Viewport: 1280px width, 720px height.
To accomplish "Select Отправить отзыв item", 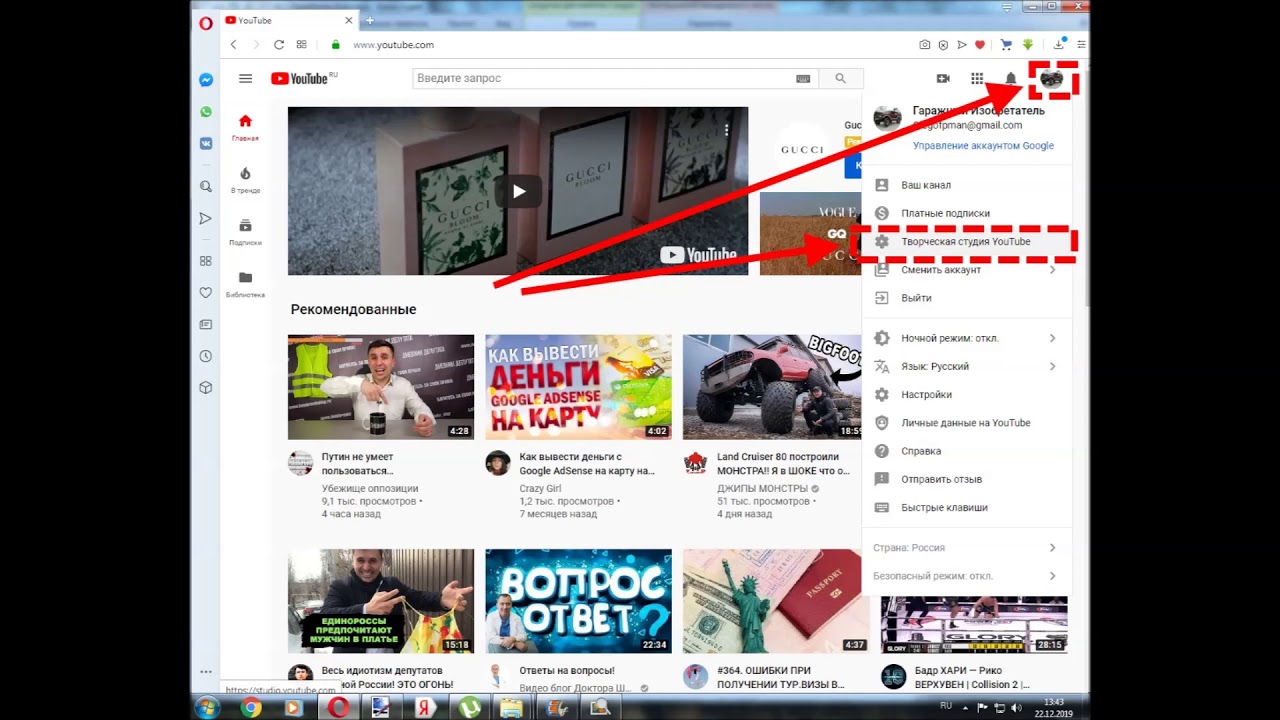I will (x=966, y=479).
